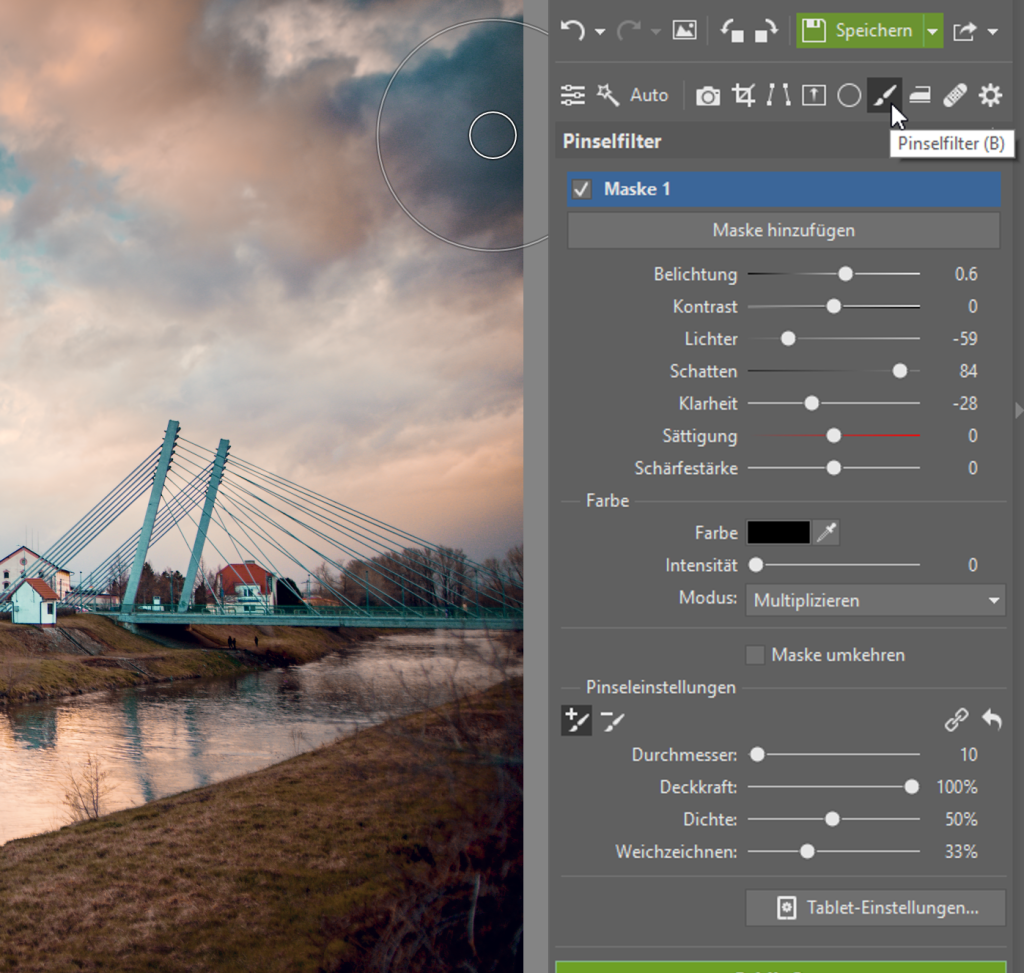
Task: Select the Maske 1 list entry
Action: (784, 189)
